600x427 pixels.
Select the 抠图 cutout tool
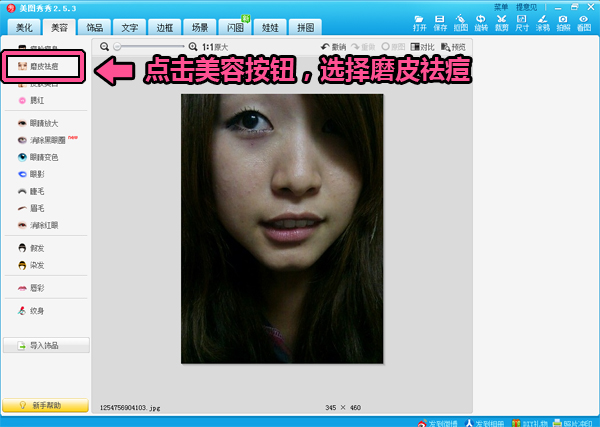point(460,23)
